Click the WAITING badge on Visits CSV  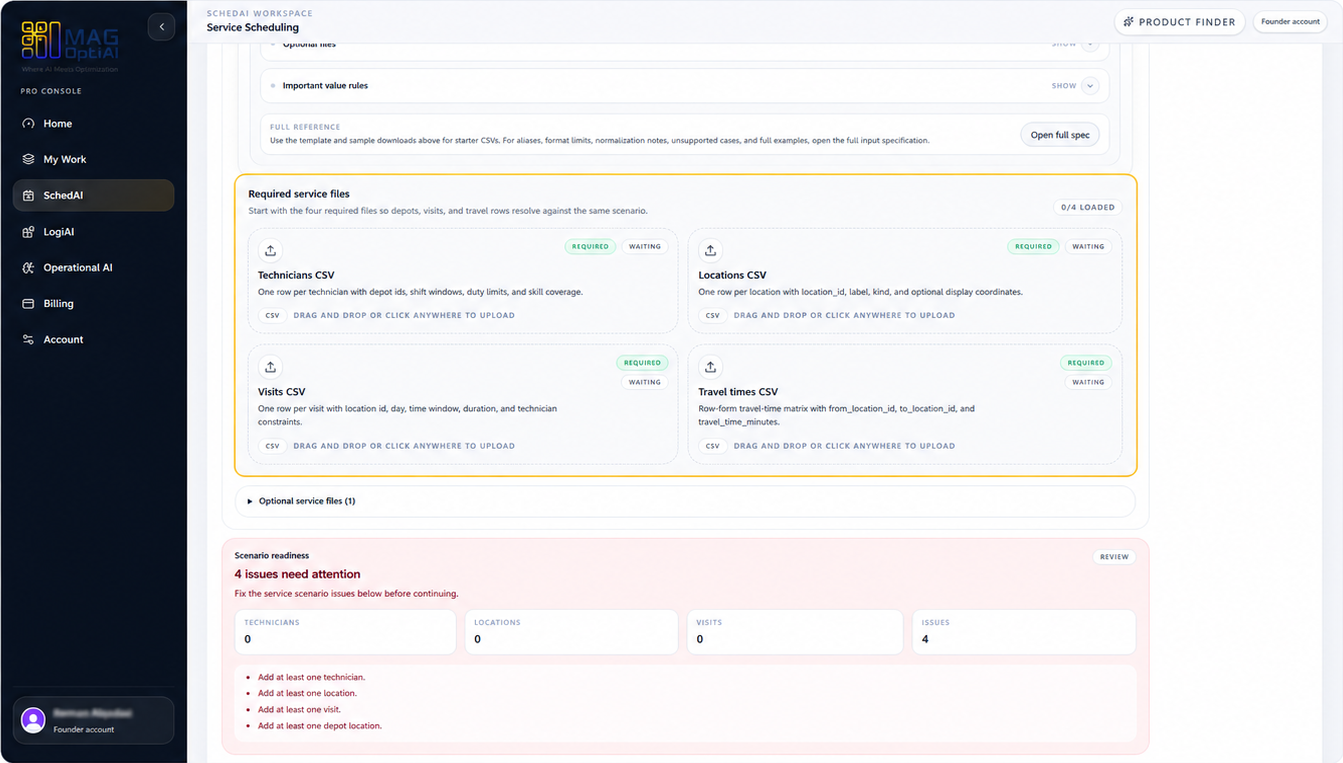pos(645,382)
